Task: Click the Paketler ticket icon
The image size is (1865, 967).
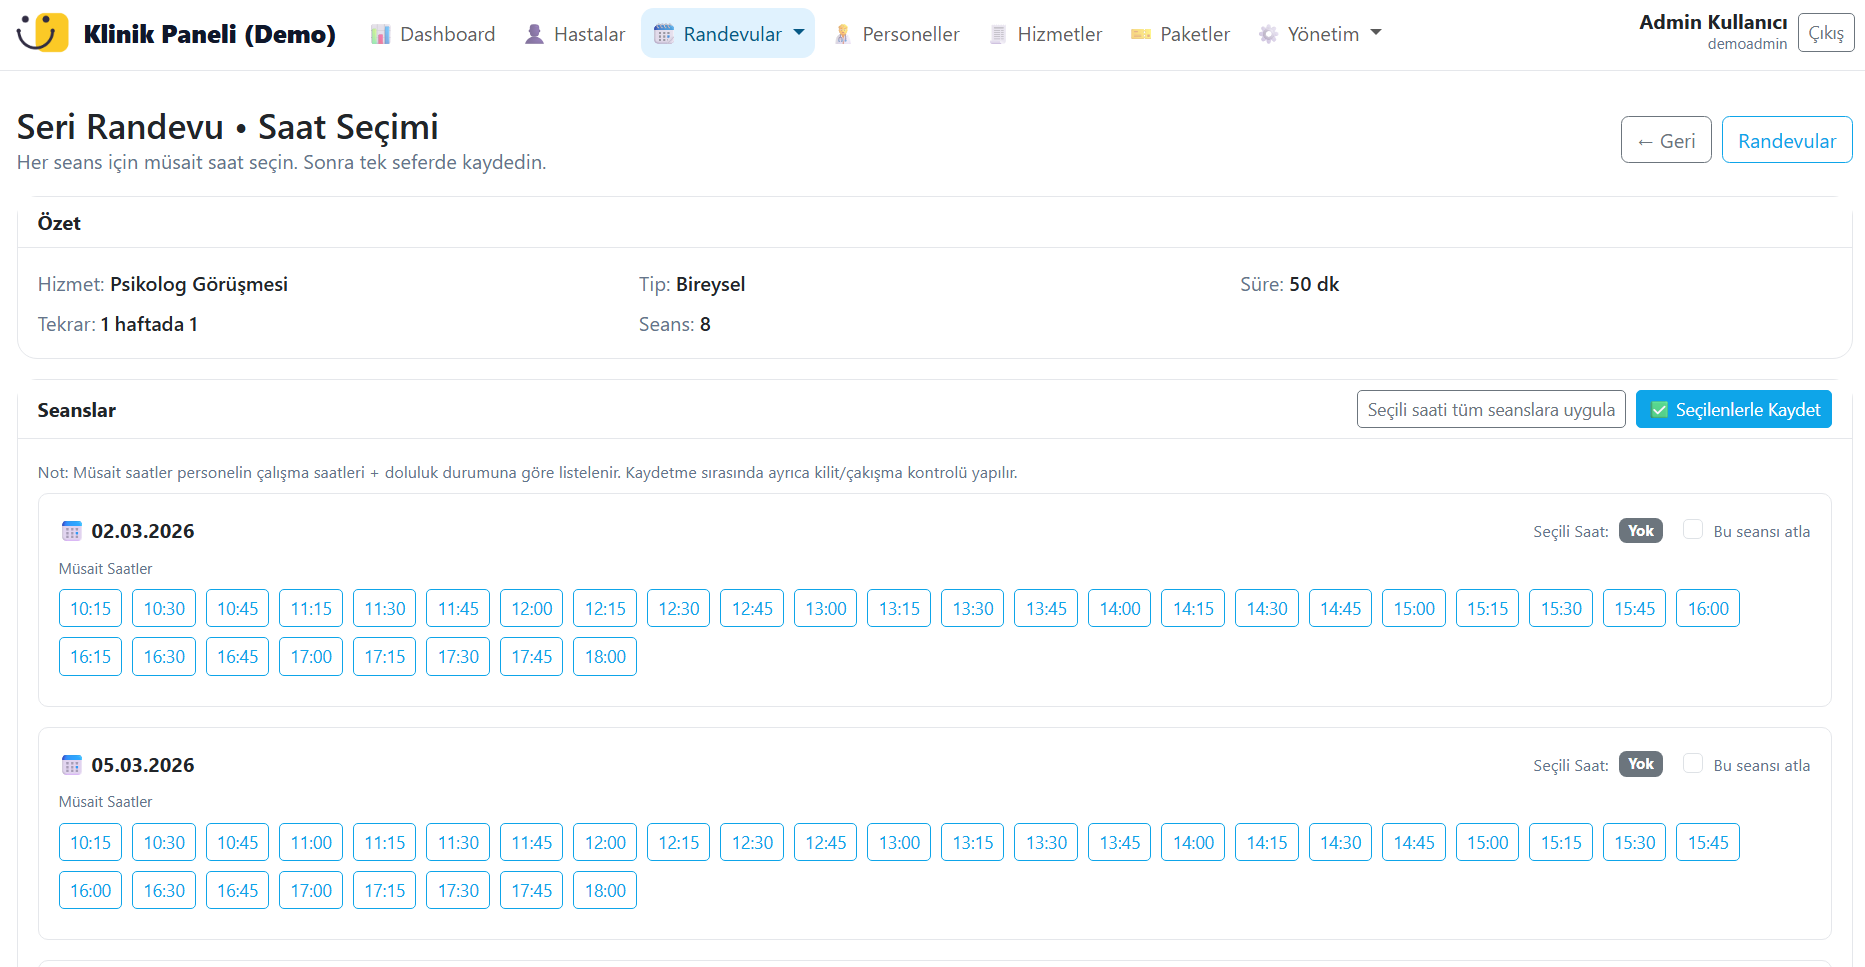Action: pyautogui.click(x=1141, y=35)
